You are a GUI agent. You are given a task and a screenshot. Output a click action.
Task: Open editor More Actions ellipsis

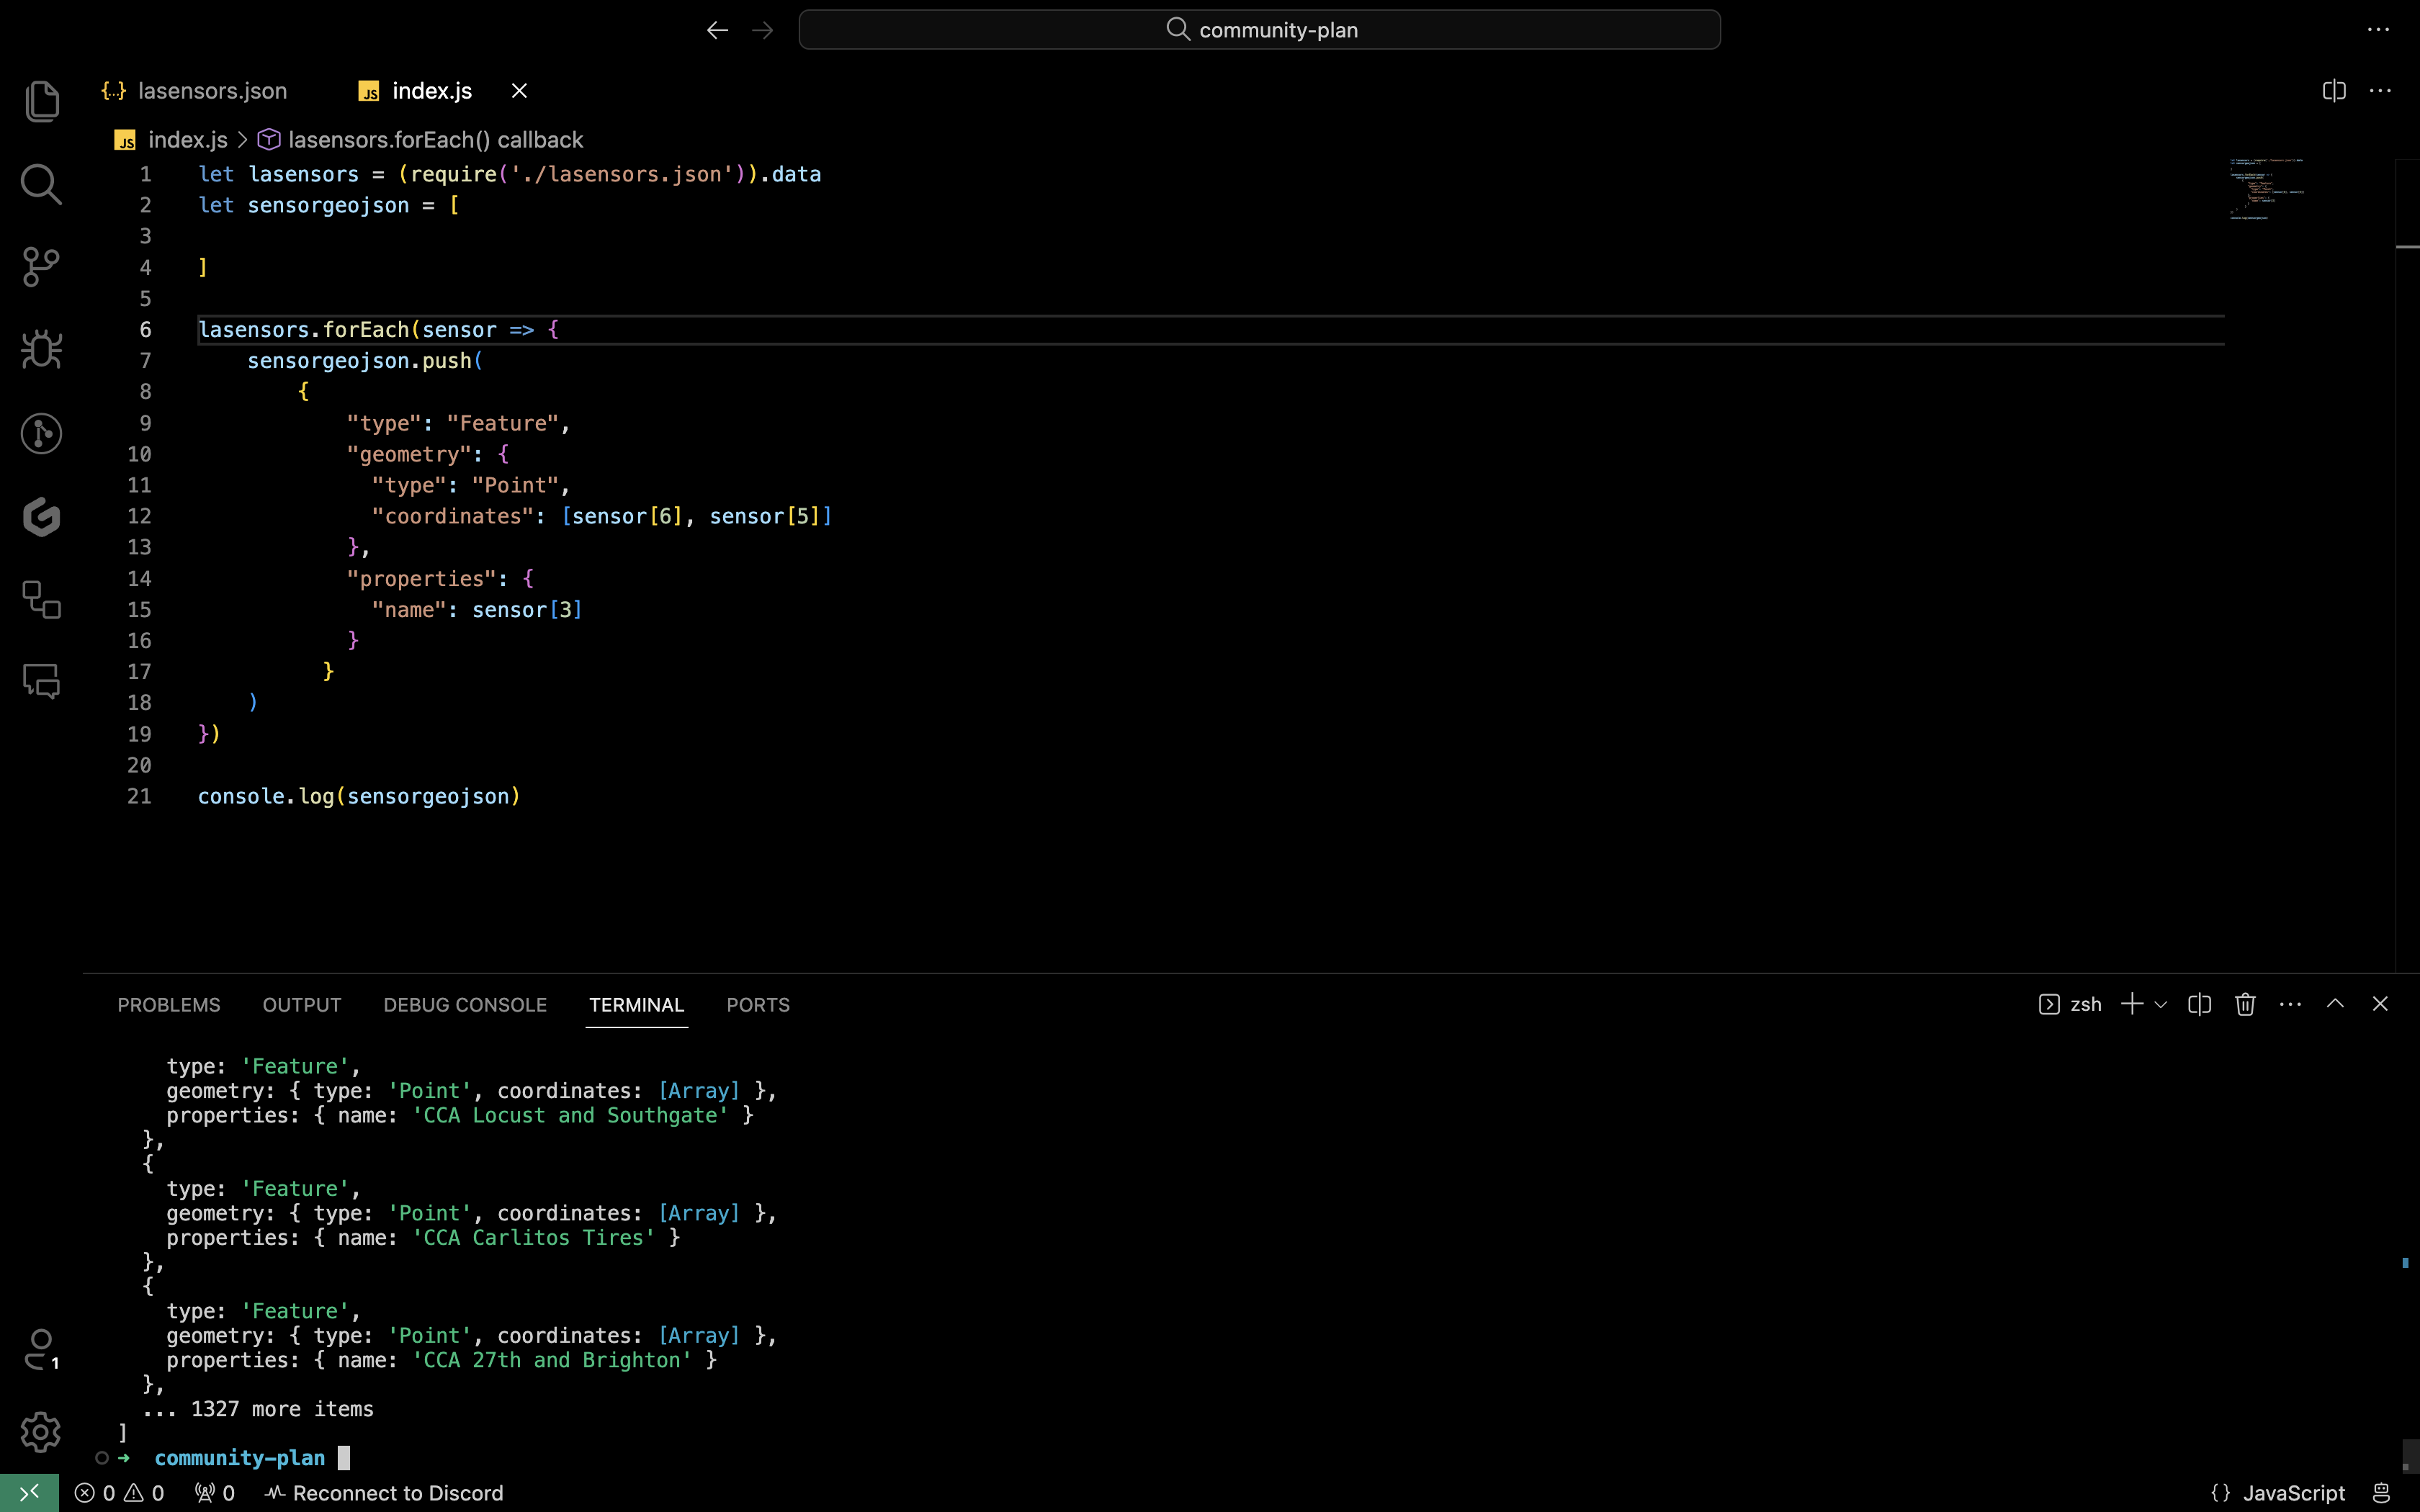[2380, 91]
